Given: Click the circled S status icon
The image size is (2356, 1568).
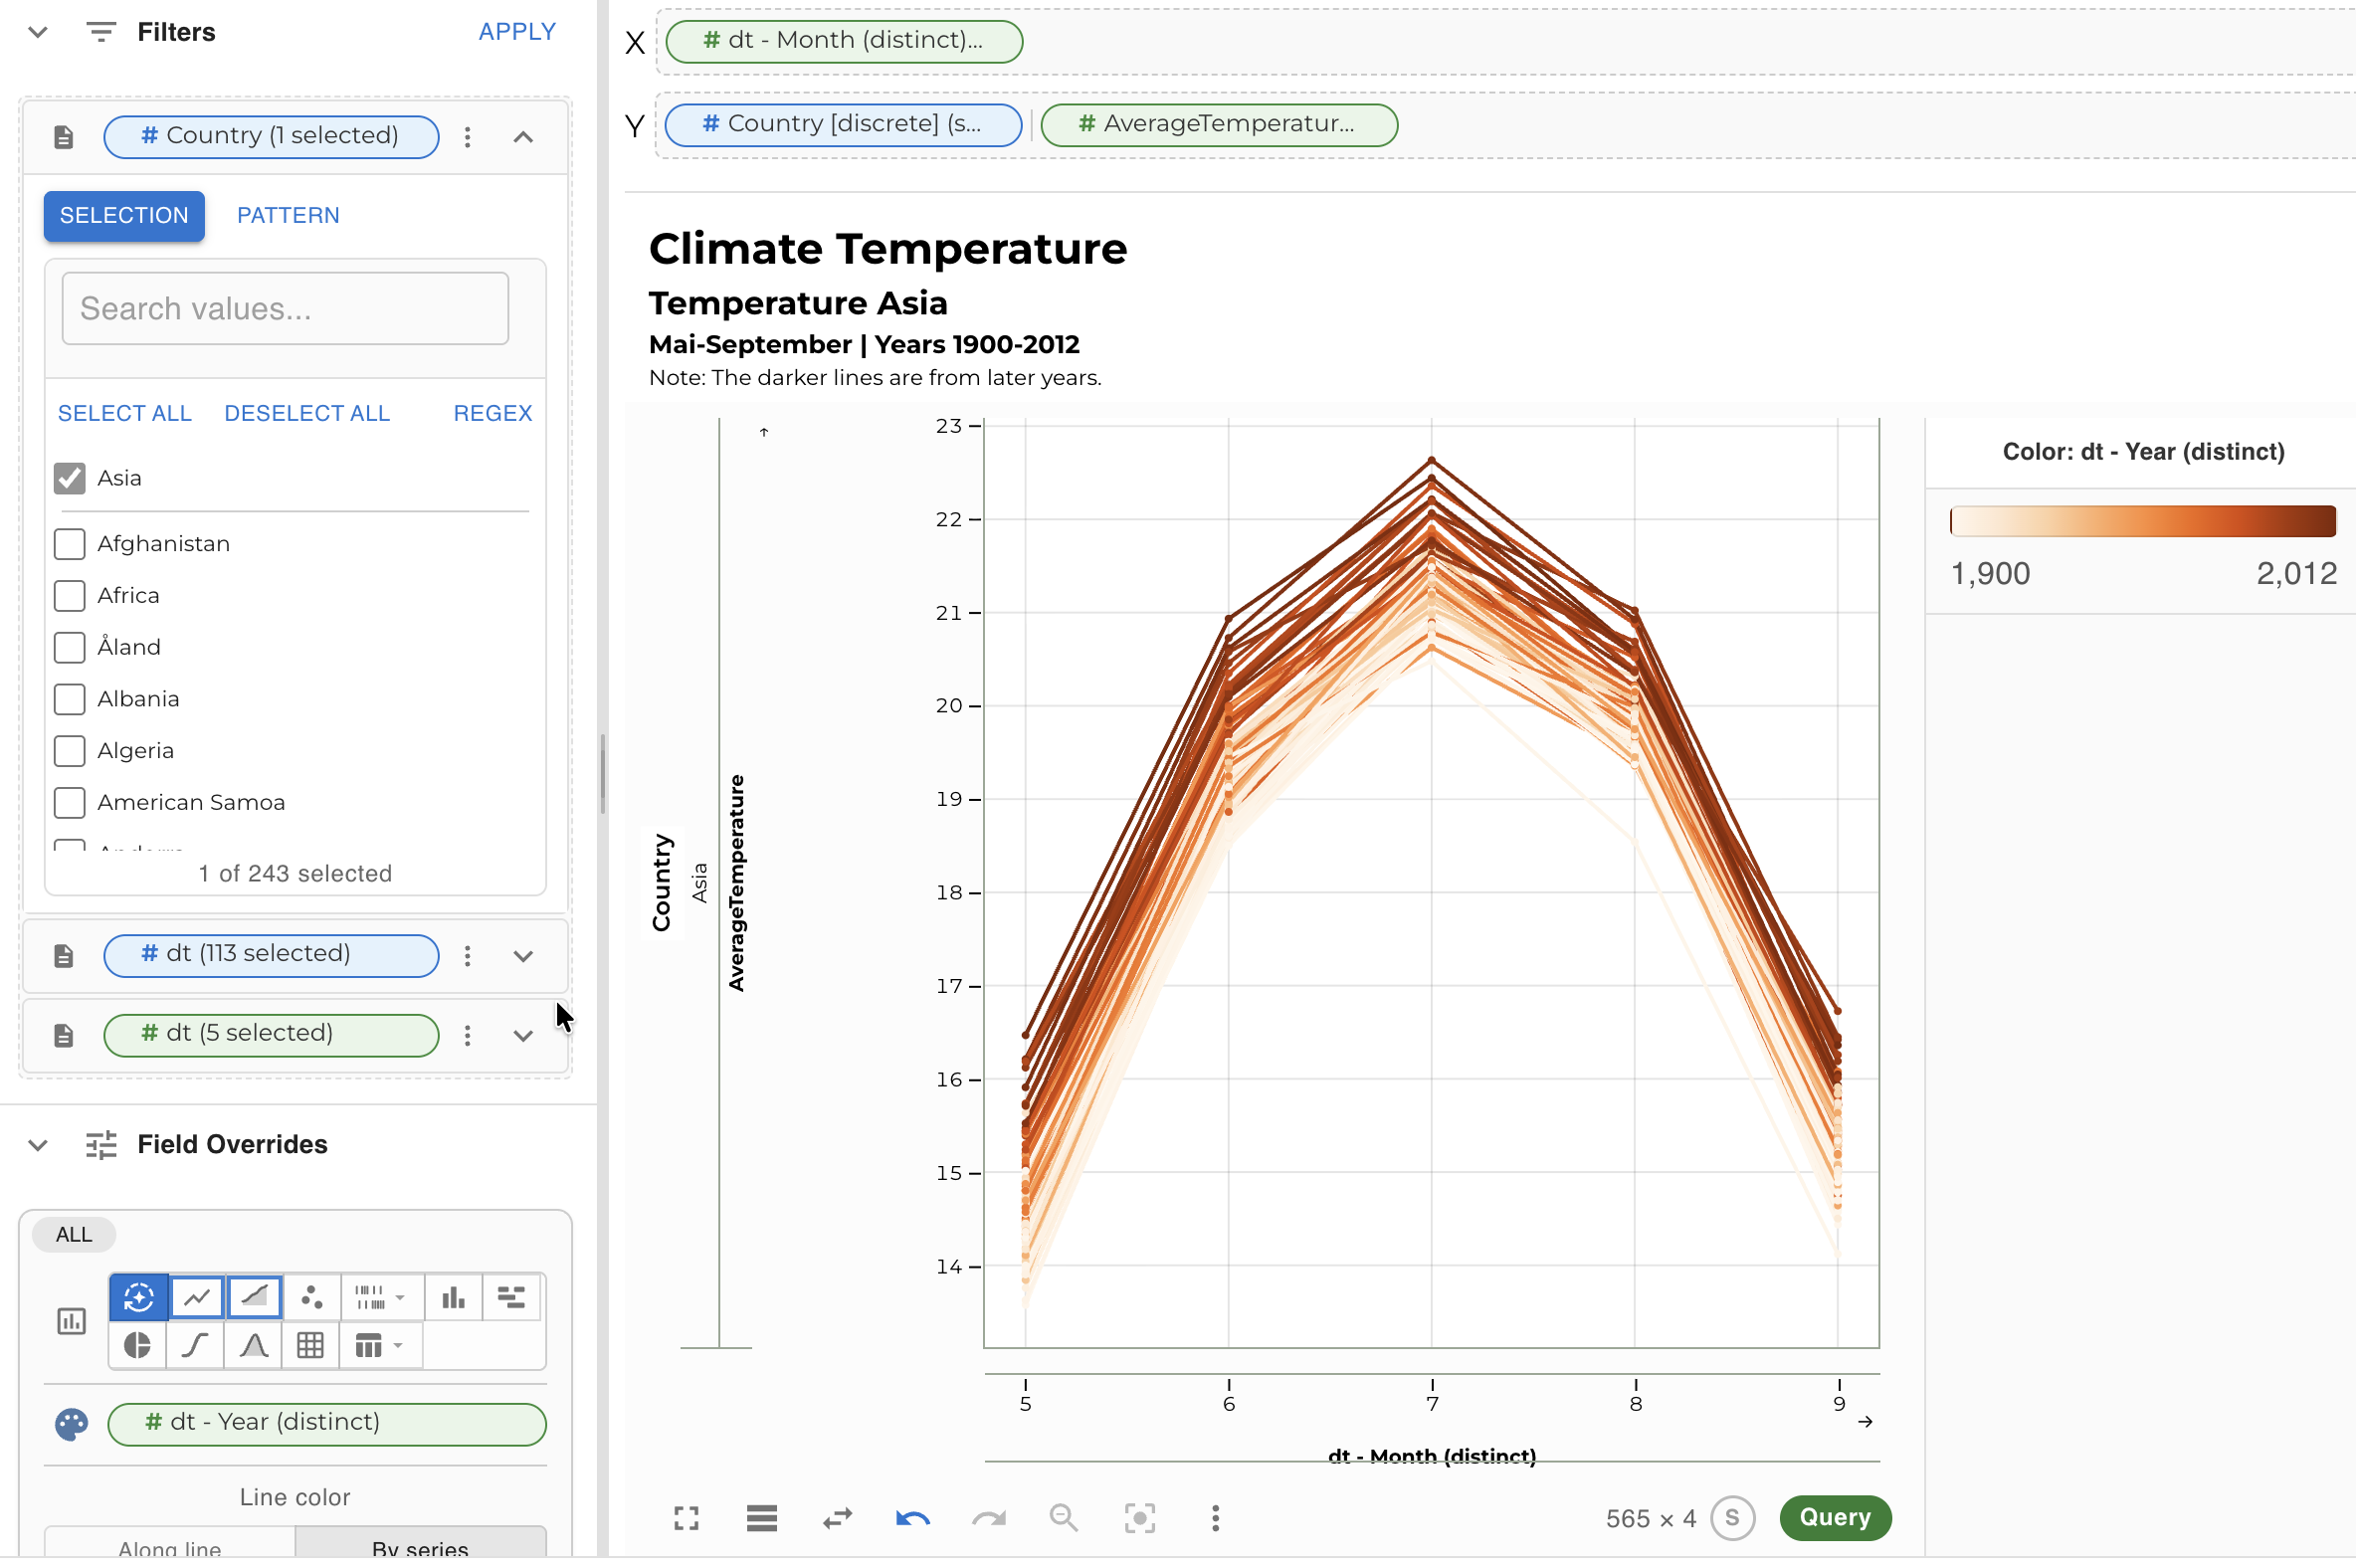Looking at the screenshot, I should [1733, 1519].
